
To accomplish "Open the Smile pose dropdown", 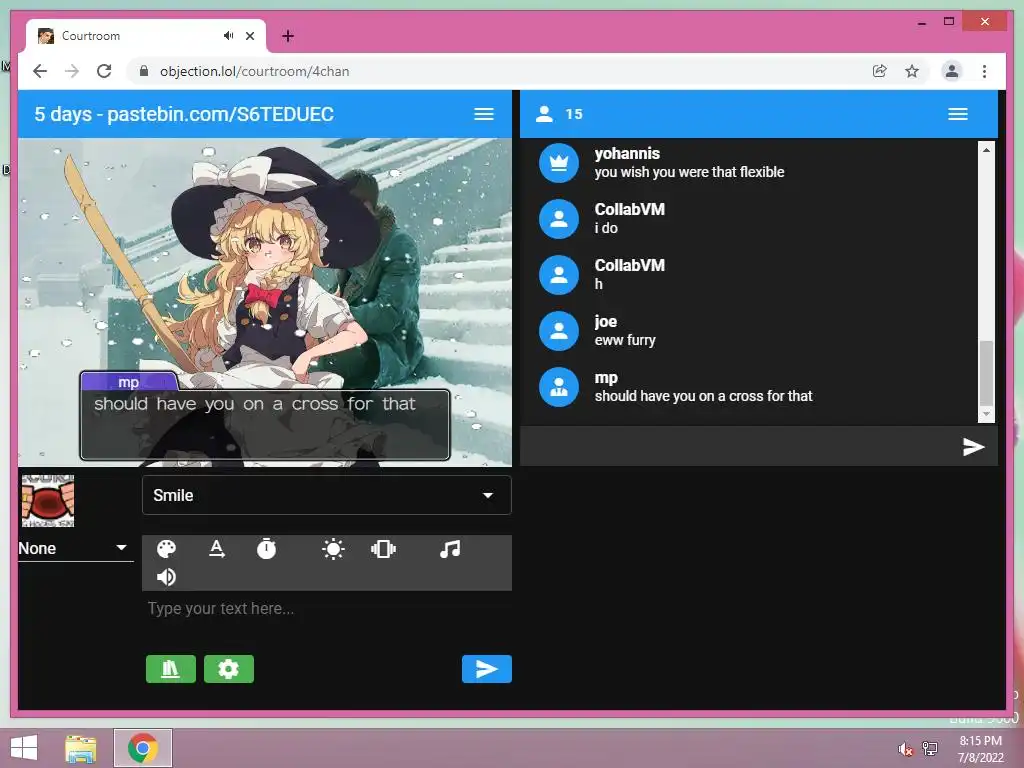I will [327, 495].
